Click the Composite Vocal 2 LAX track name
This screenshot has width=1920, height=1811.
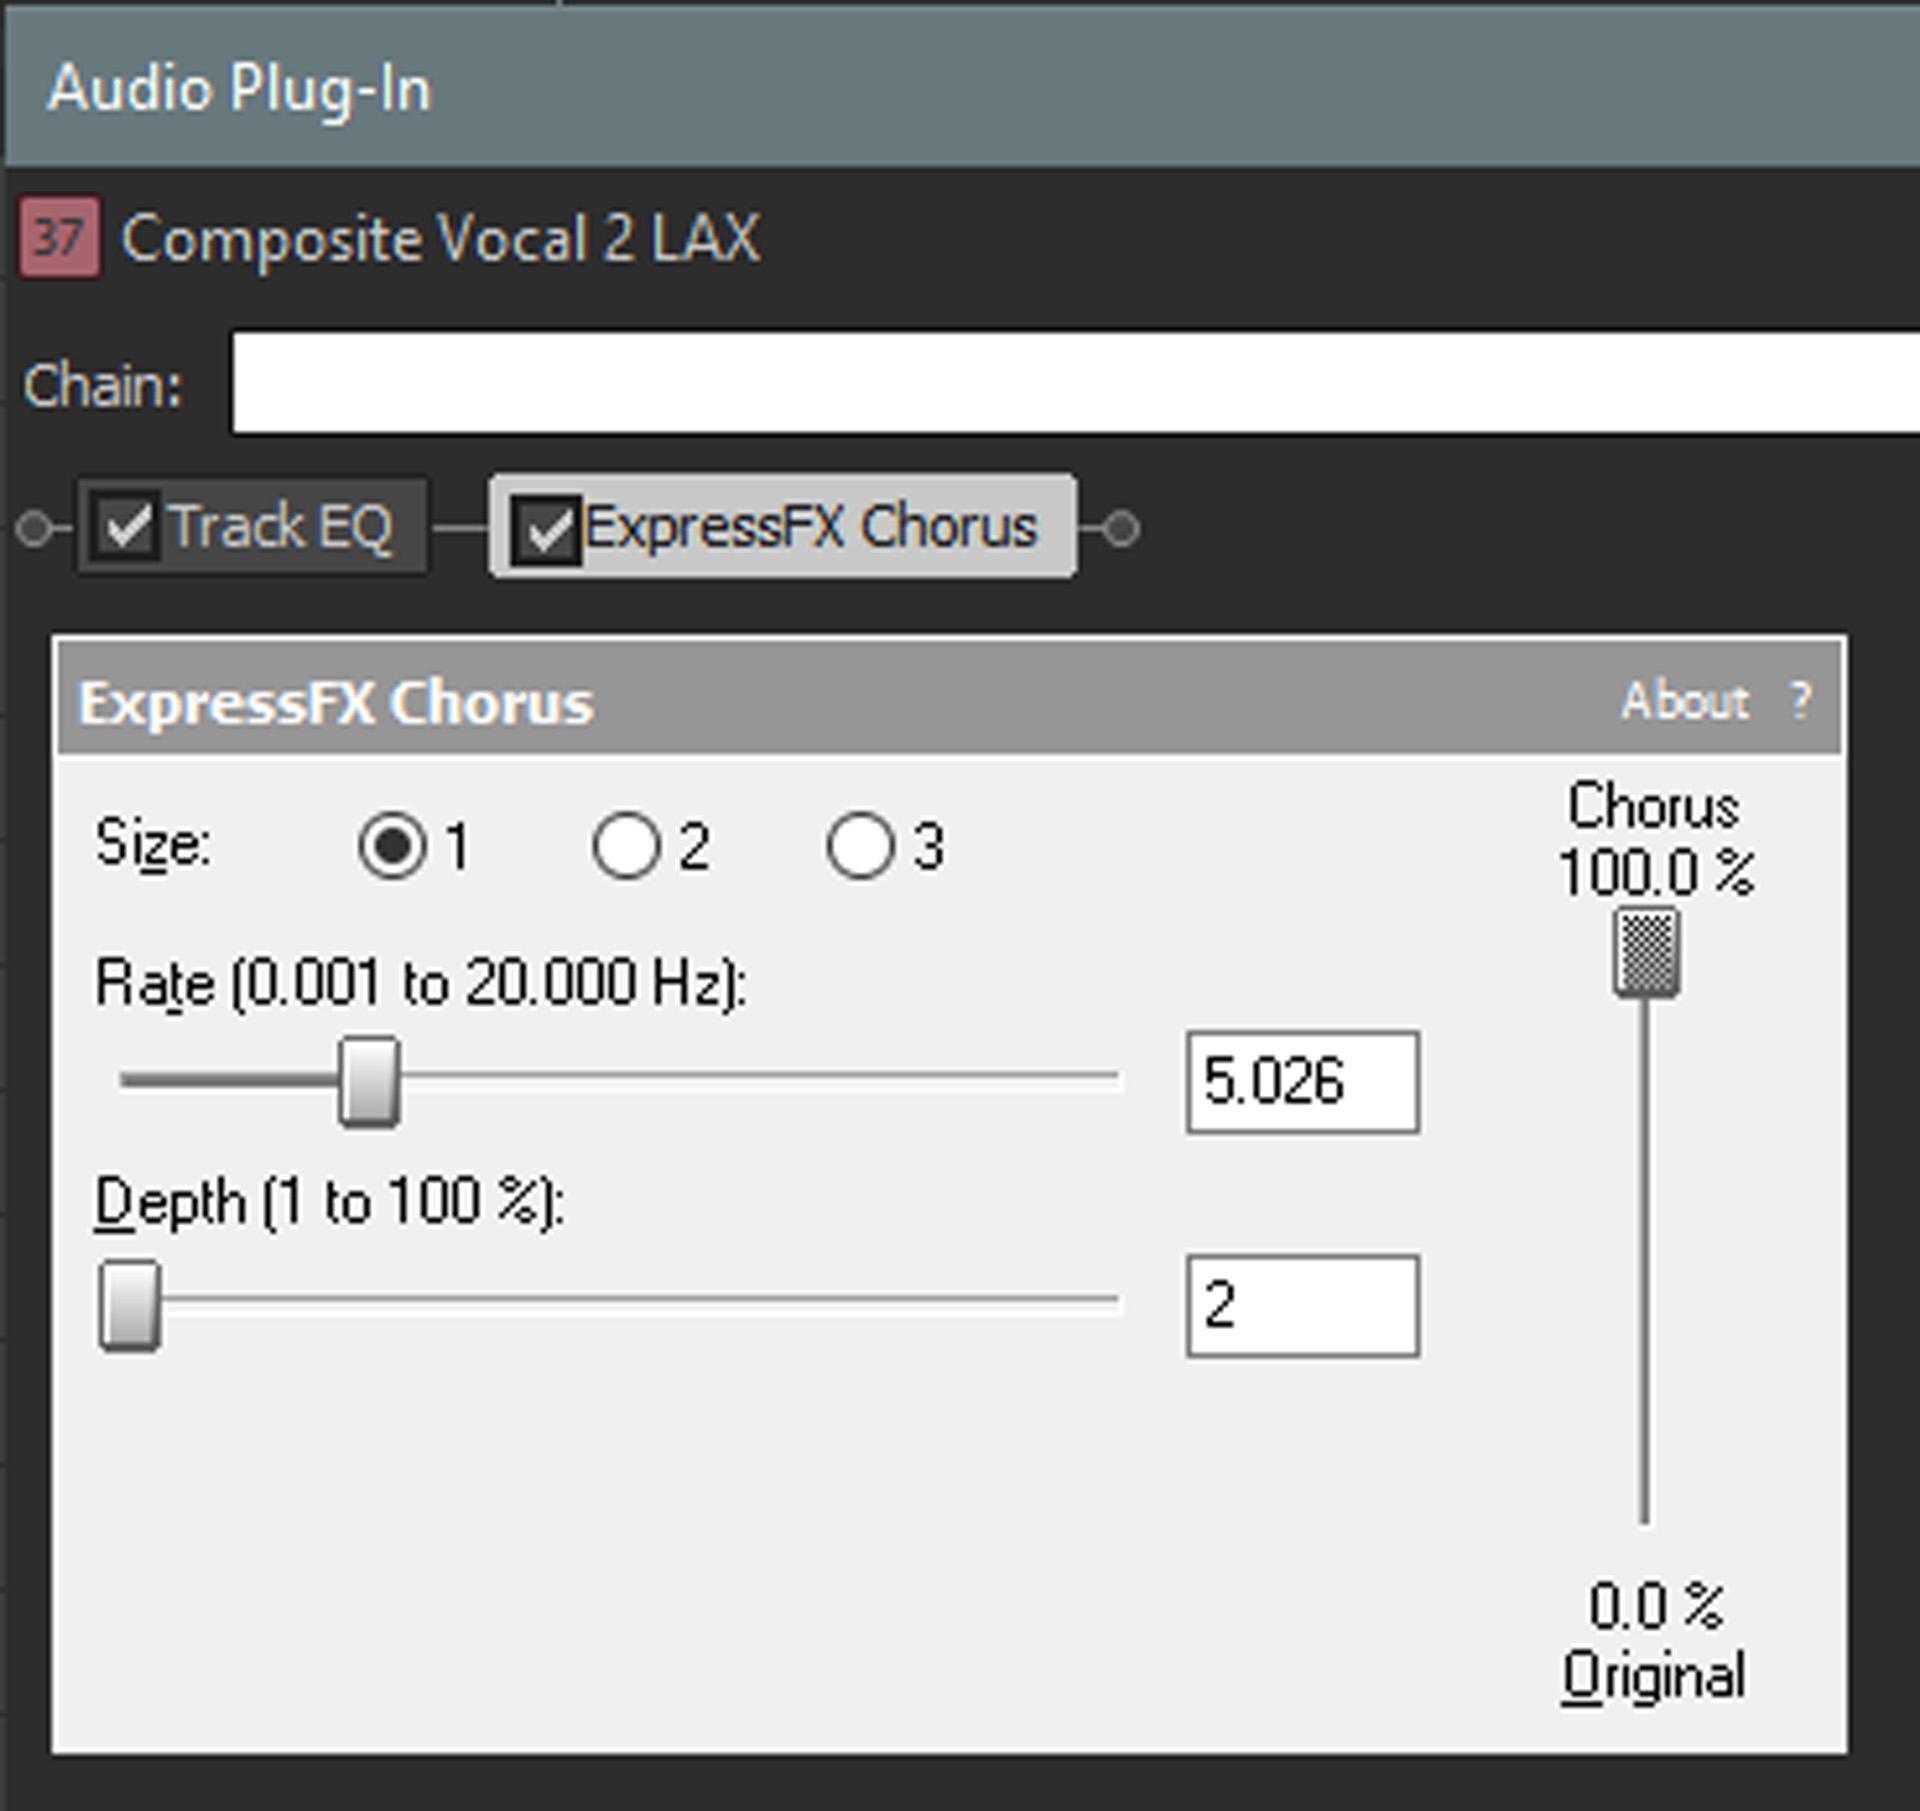tap(441, 238)
